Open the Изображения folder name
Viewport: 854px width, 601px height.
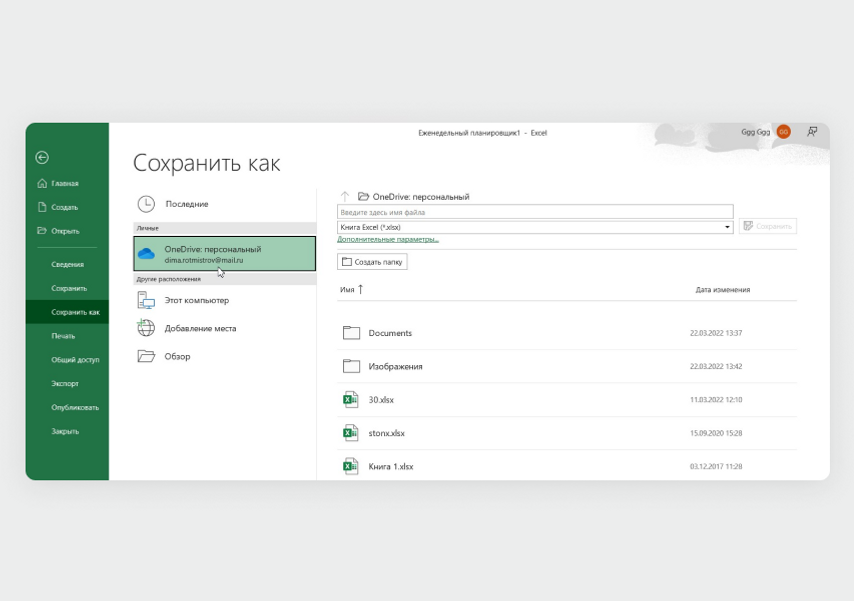(395, 367)
